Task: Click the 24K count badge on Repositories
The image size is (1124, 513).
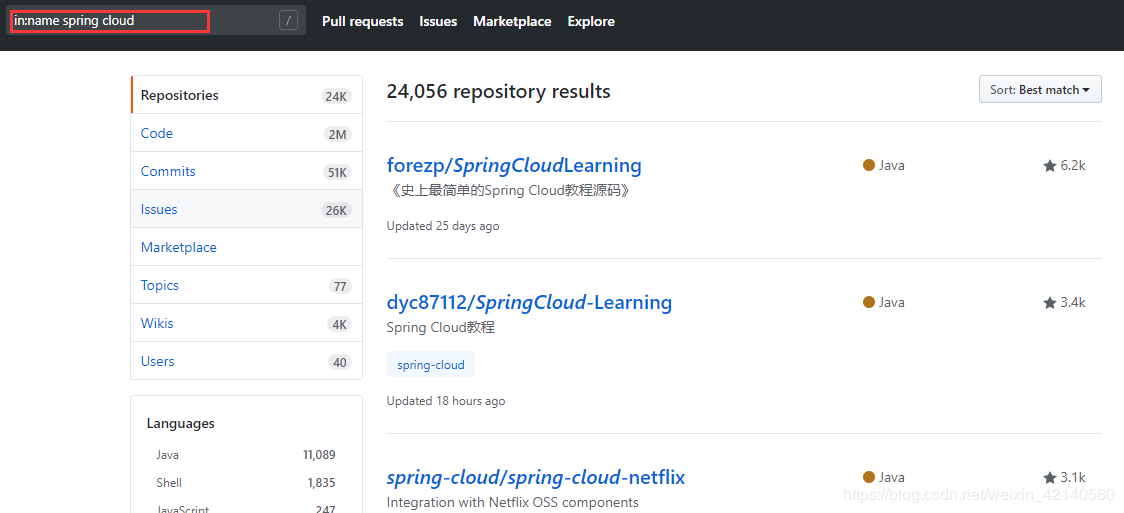Action: [335, 97]
